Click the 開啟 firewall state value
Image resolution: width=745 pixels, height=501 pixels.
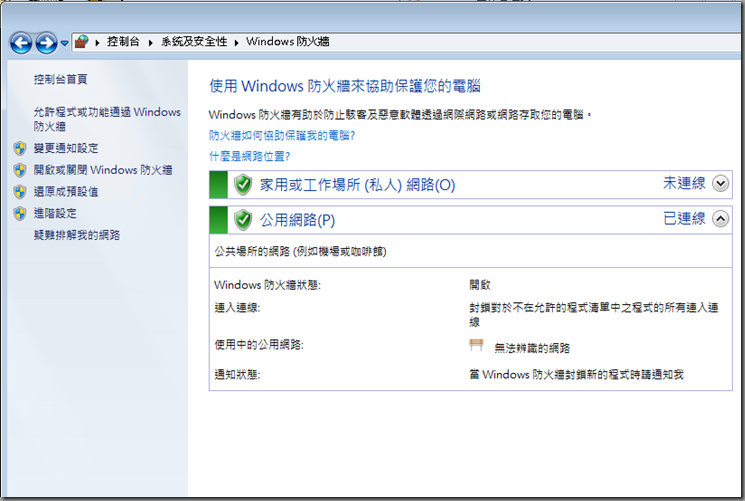point(480,285)
